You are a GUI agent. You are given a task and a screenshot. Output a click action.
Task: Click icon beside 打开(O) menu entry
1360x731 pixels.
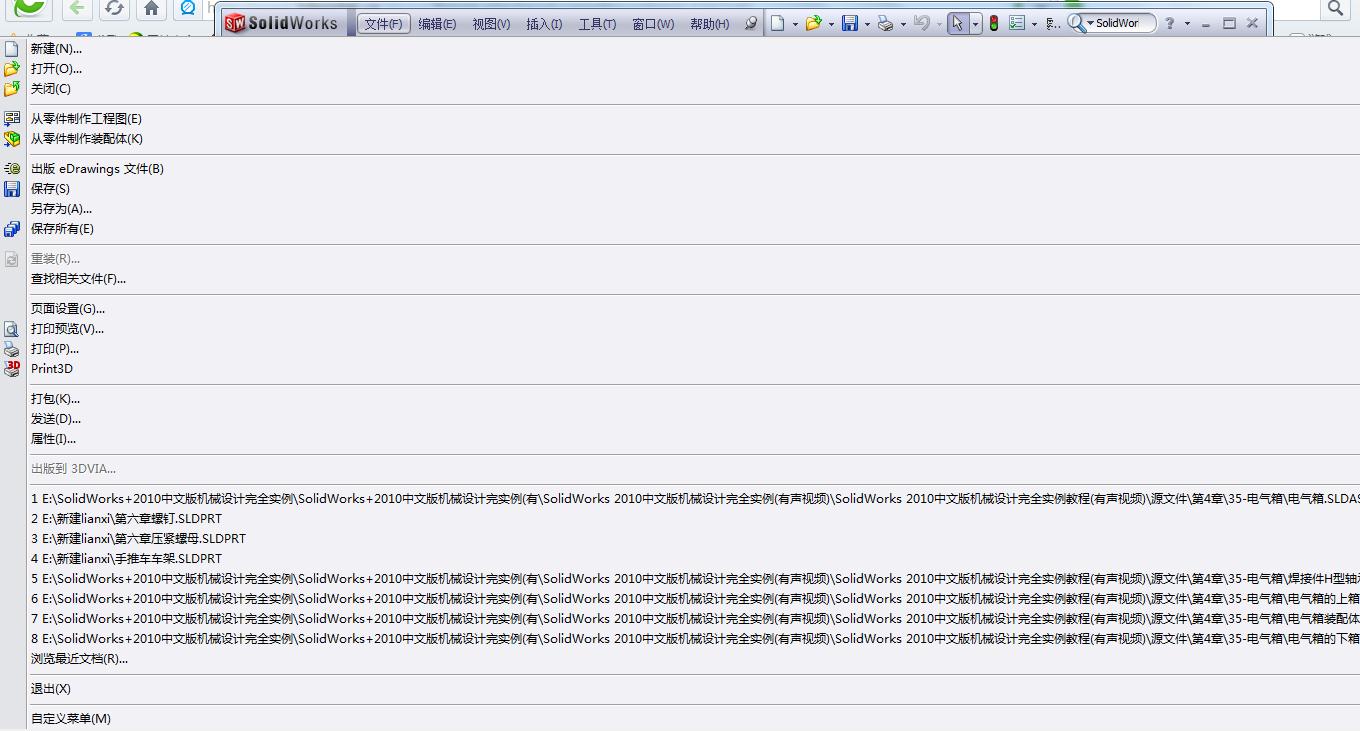(12, 69)
